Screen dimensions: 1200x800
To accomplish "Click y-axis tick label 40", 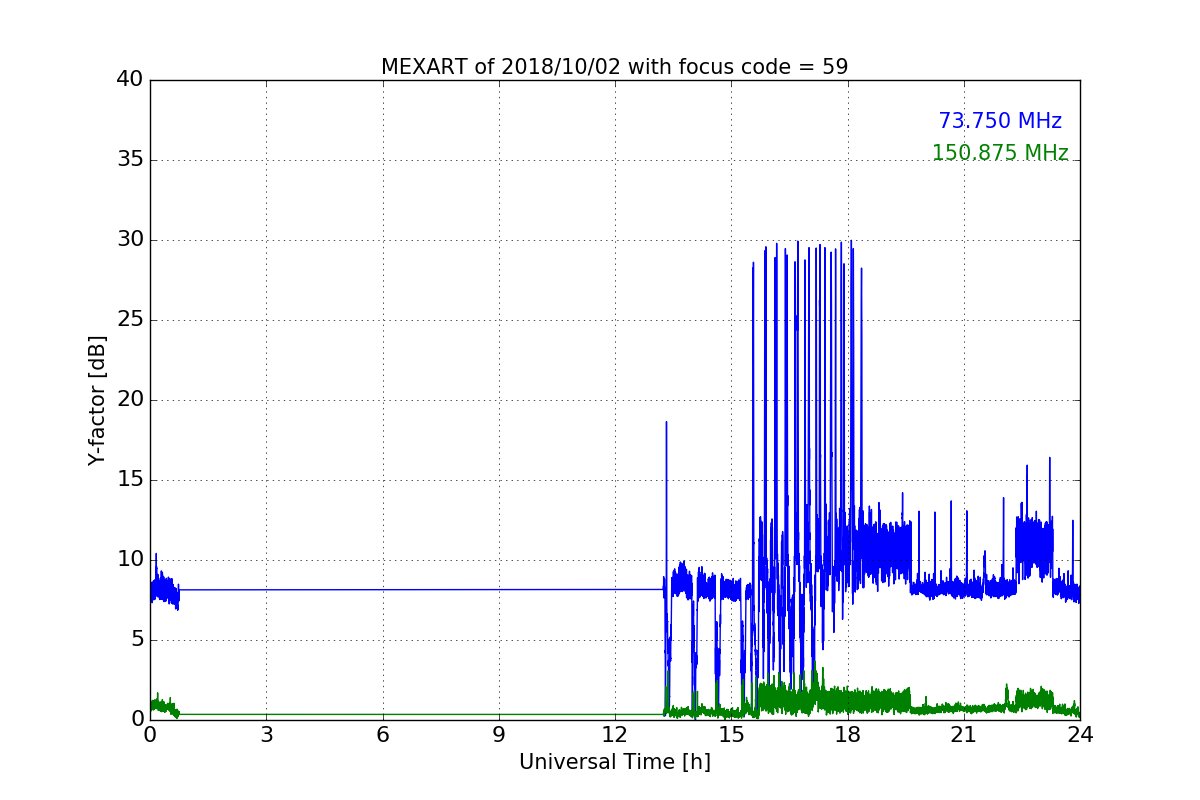I will [130, 79].
